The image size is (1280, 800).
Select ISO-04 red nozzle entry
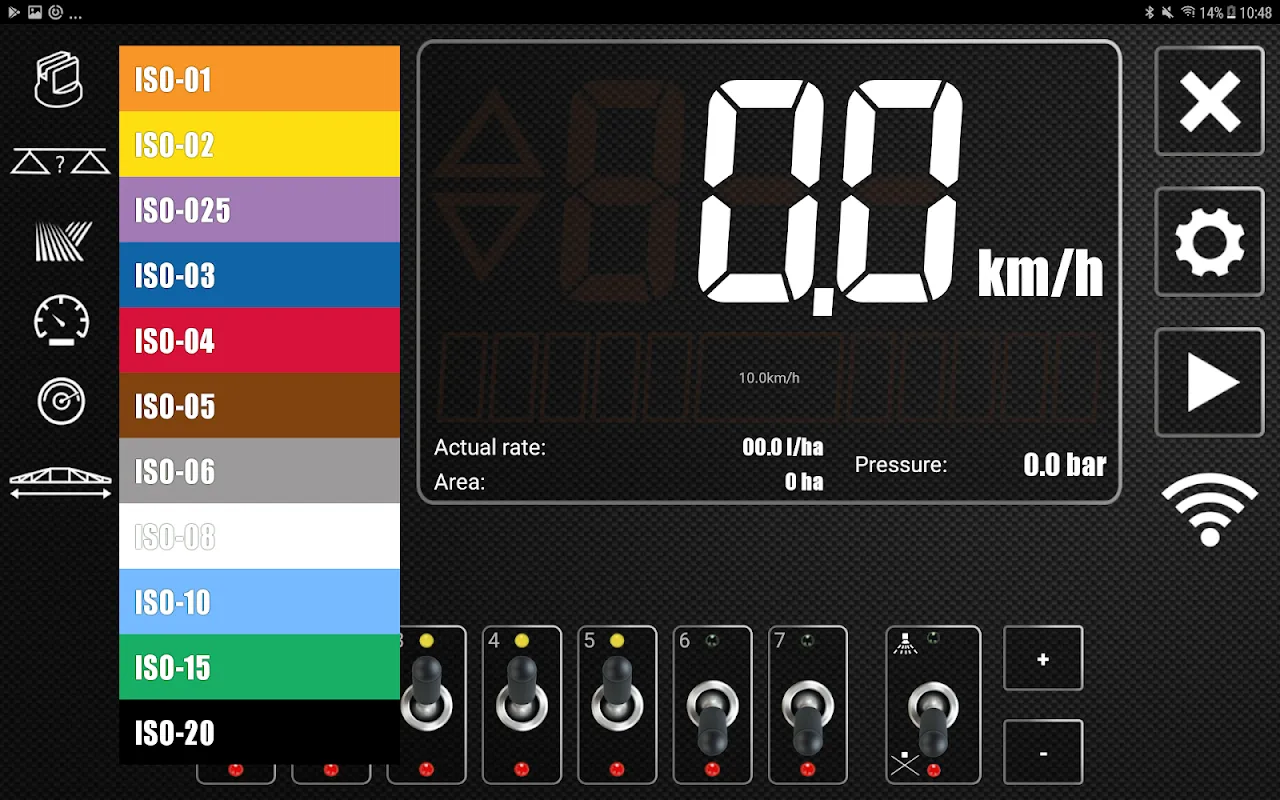pyautogui.click(x=259, y=341)
